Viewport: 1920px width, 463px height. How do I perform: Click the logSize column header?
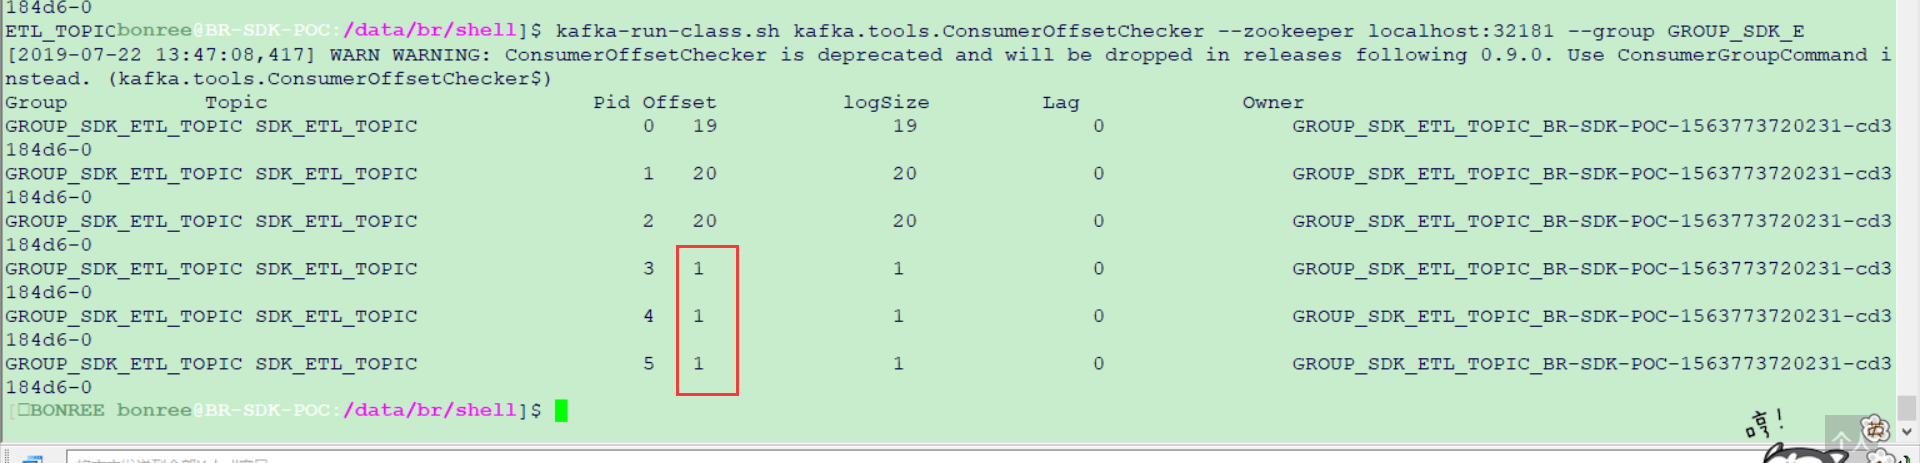pyautogui.click(x=886, y=103)
